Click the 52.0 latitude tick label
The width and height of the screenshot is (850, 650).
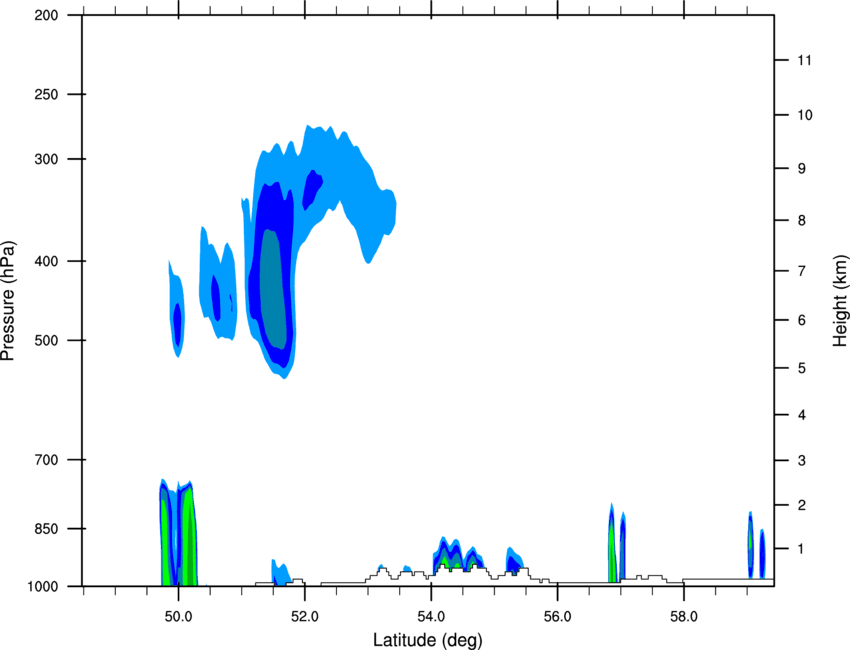coord(305,617)
